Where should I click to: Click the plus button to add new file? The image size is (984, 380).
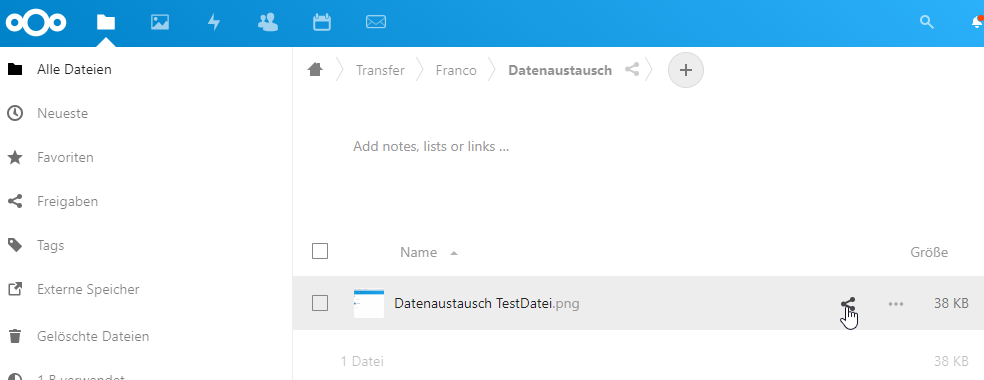686,70
